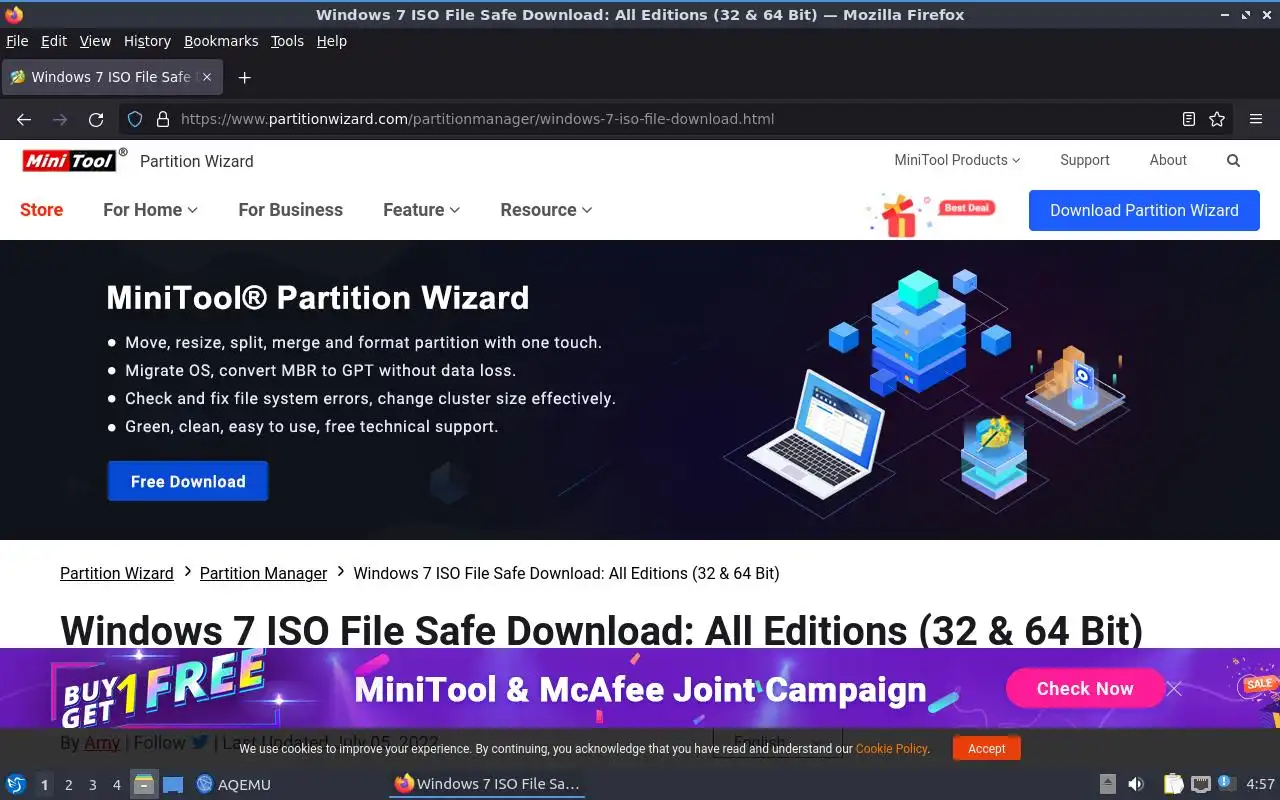
Task: Click the Check Now campaign button
Action: point(1085,688)
